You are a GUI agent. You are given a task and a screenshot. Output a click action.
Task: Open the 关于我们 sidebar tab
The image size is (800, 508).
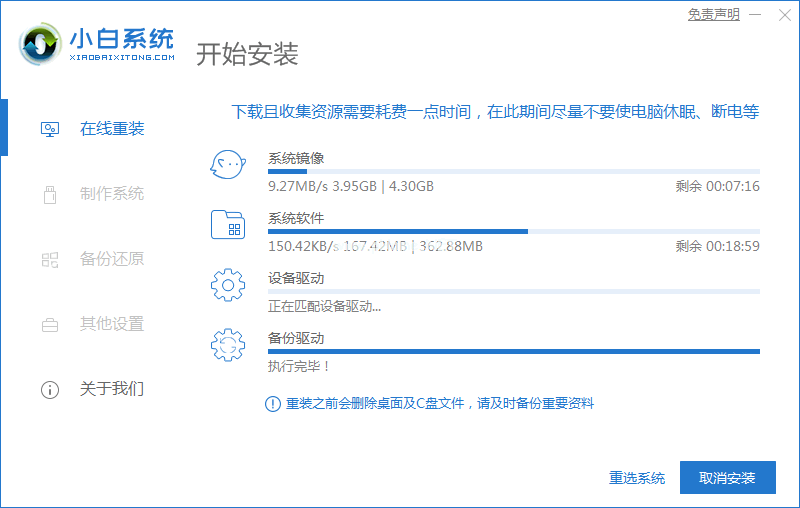tap(111, 389)
